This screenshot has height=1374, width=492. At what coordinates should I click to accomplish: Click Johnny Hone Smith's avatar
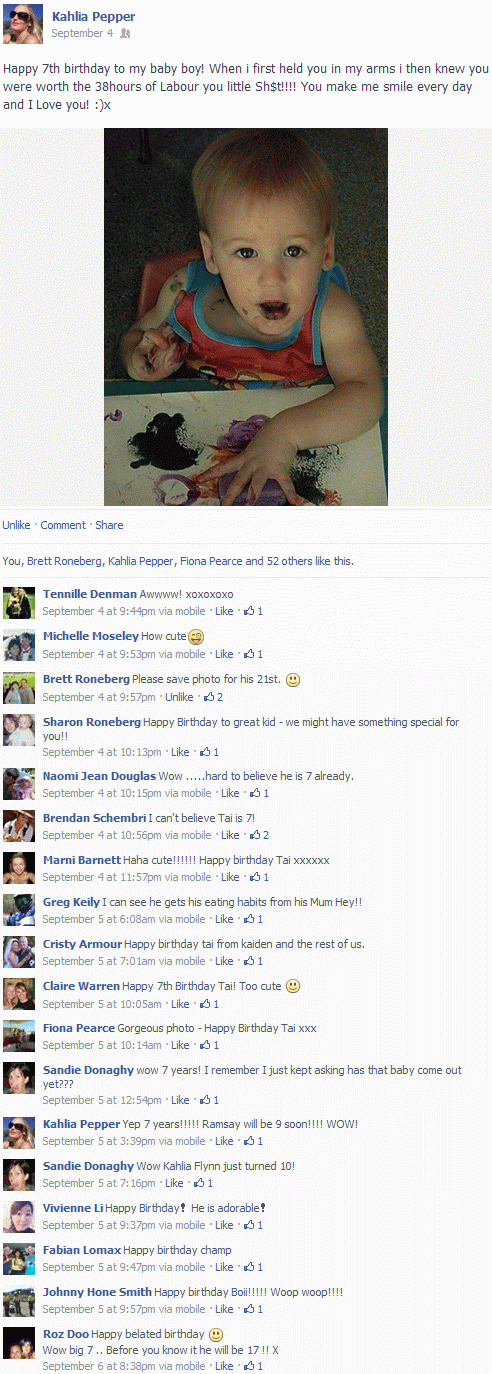click(20, 1300)
